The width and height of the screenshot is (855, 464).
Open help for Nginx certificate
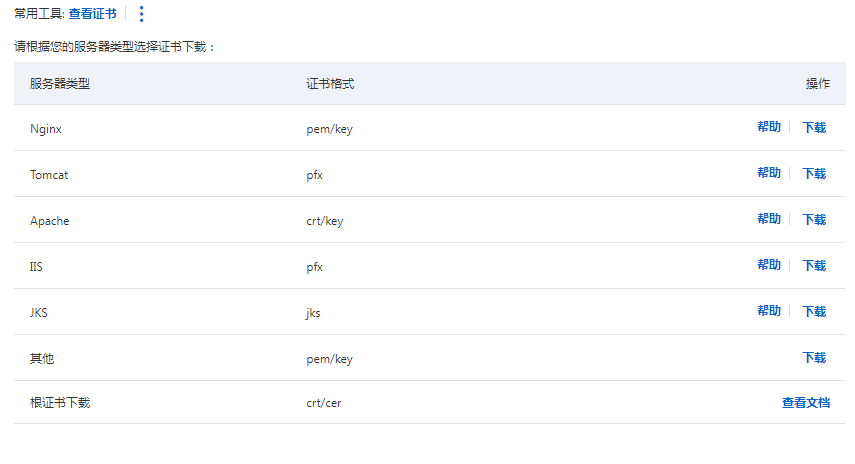click(769, 128)
